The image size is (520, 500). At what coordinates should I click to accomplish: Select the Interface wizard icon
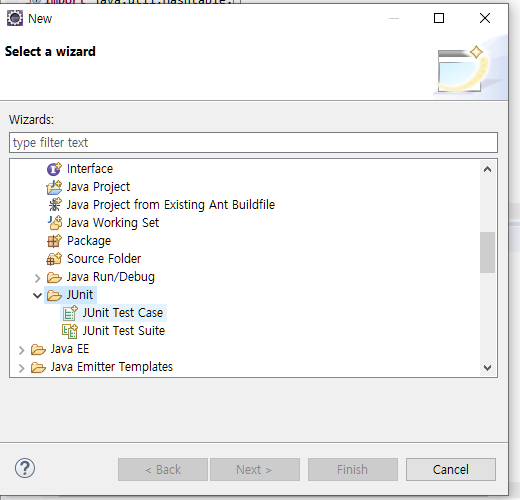pyautogui.click(x=54, y=169)
